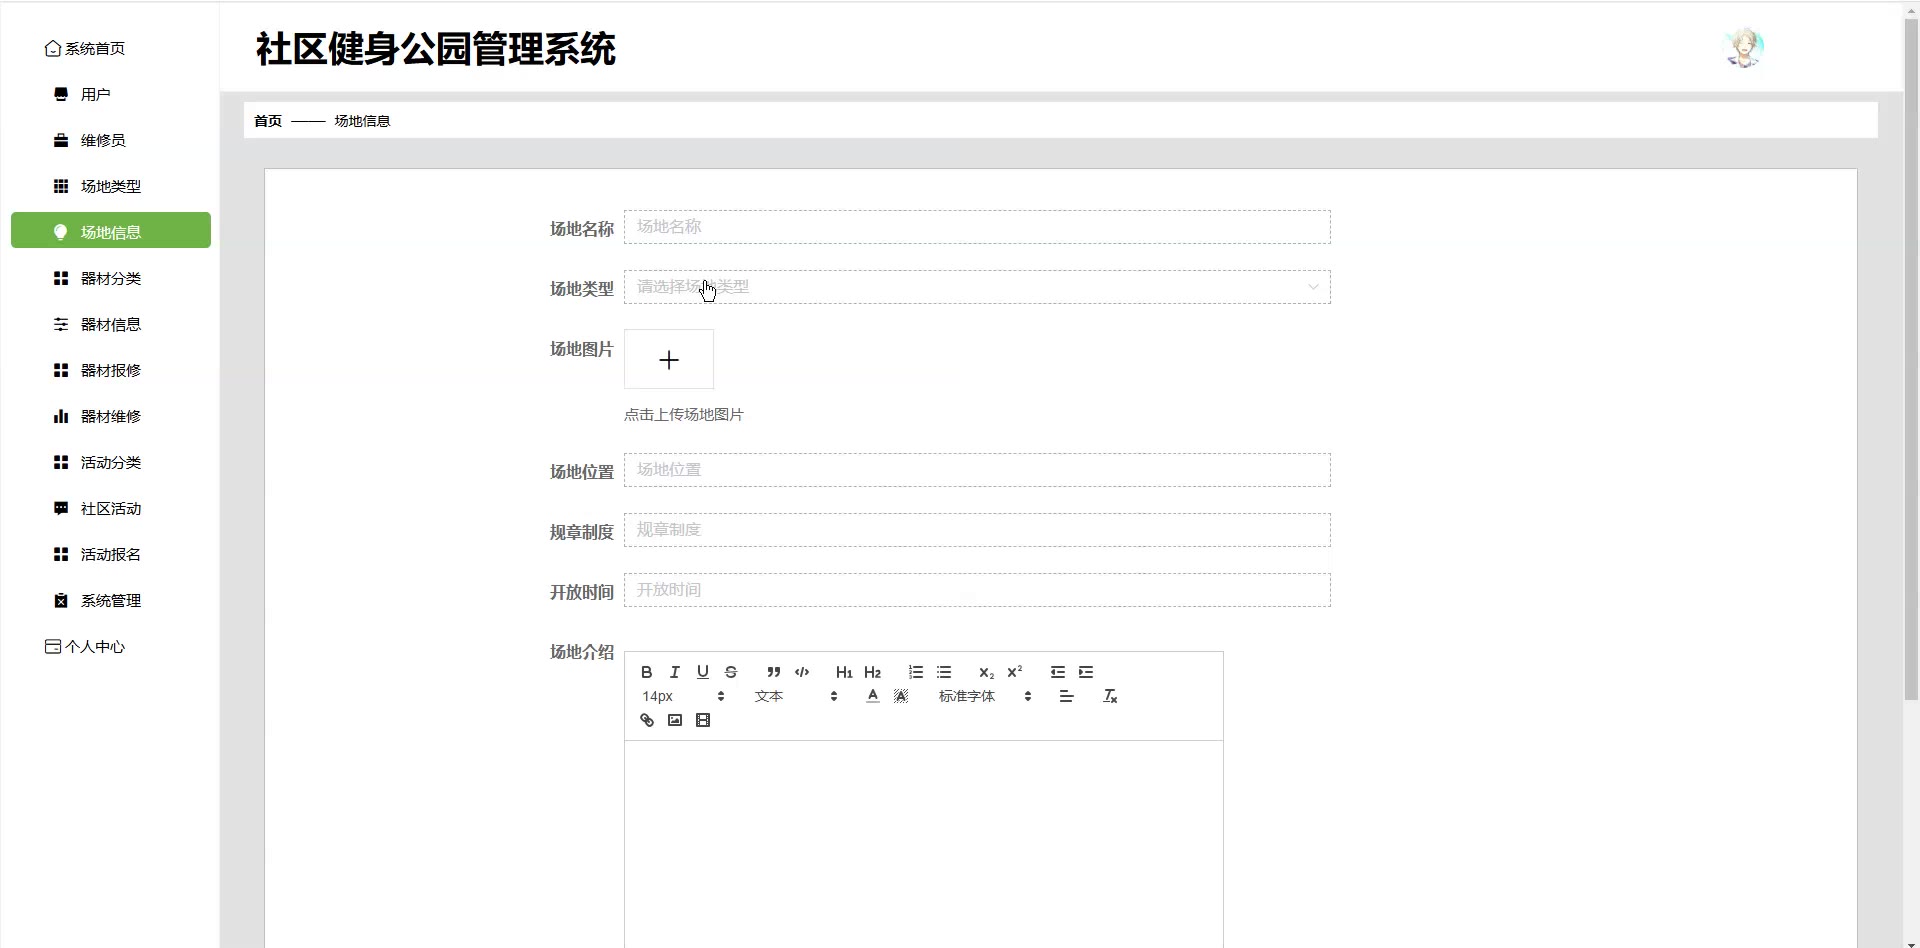
Task: Open the 活动报名 menu item
Action: [x=111, y=554]
